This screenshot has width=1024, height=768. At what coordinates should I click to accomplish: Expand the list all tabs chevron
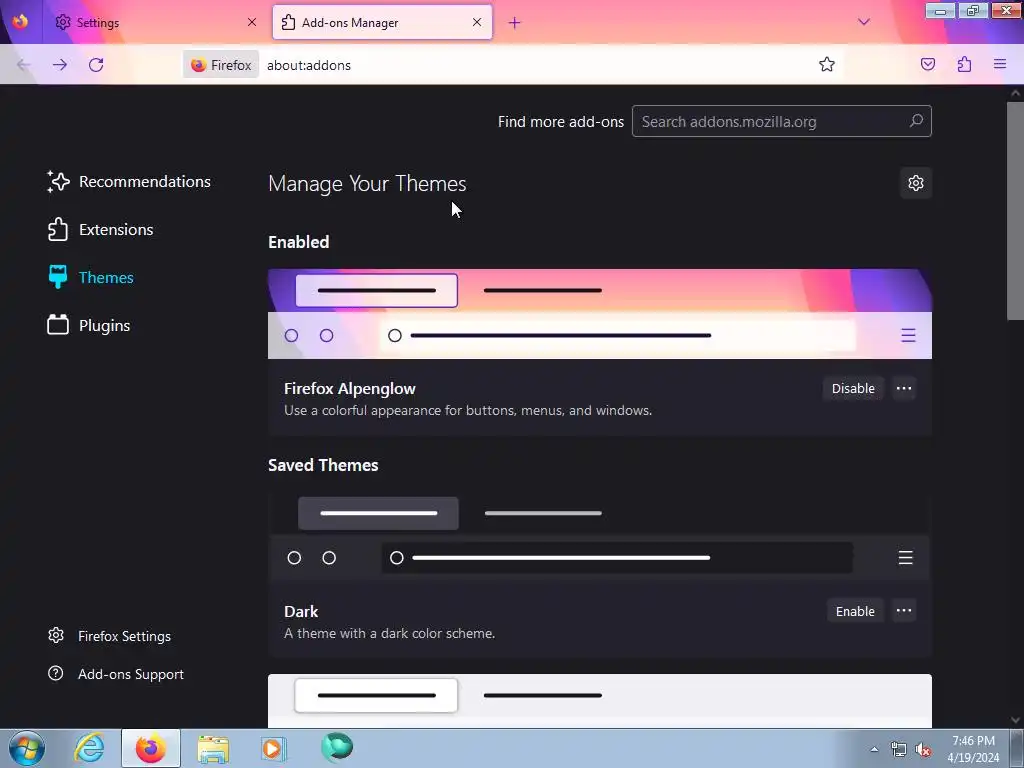(x=863, y=22)
